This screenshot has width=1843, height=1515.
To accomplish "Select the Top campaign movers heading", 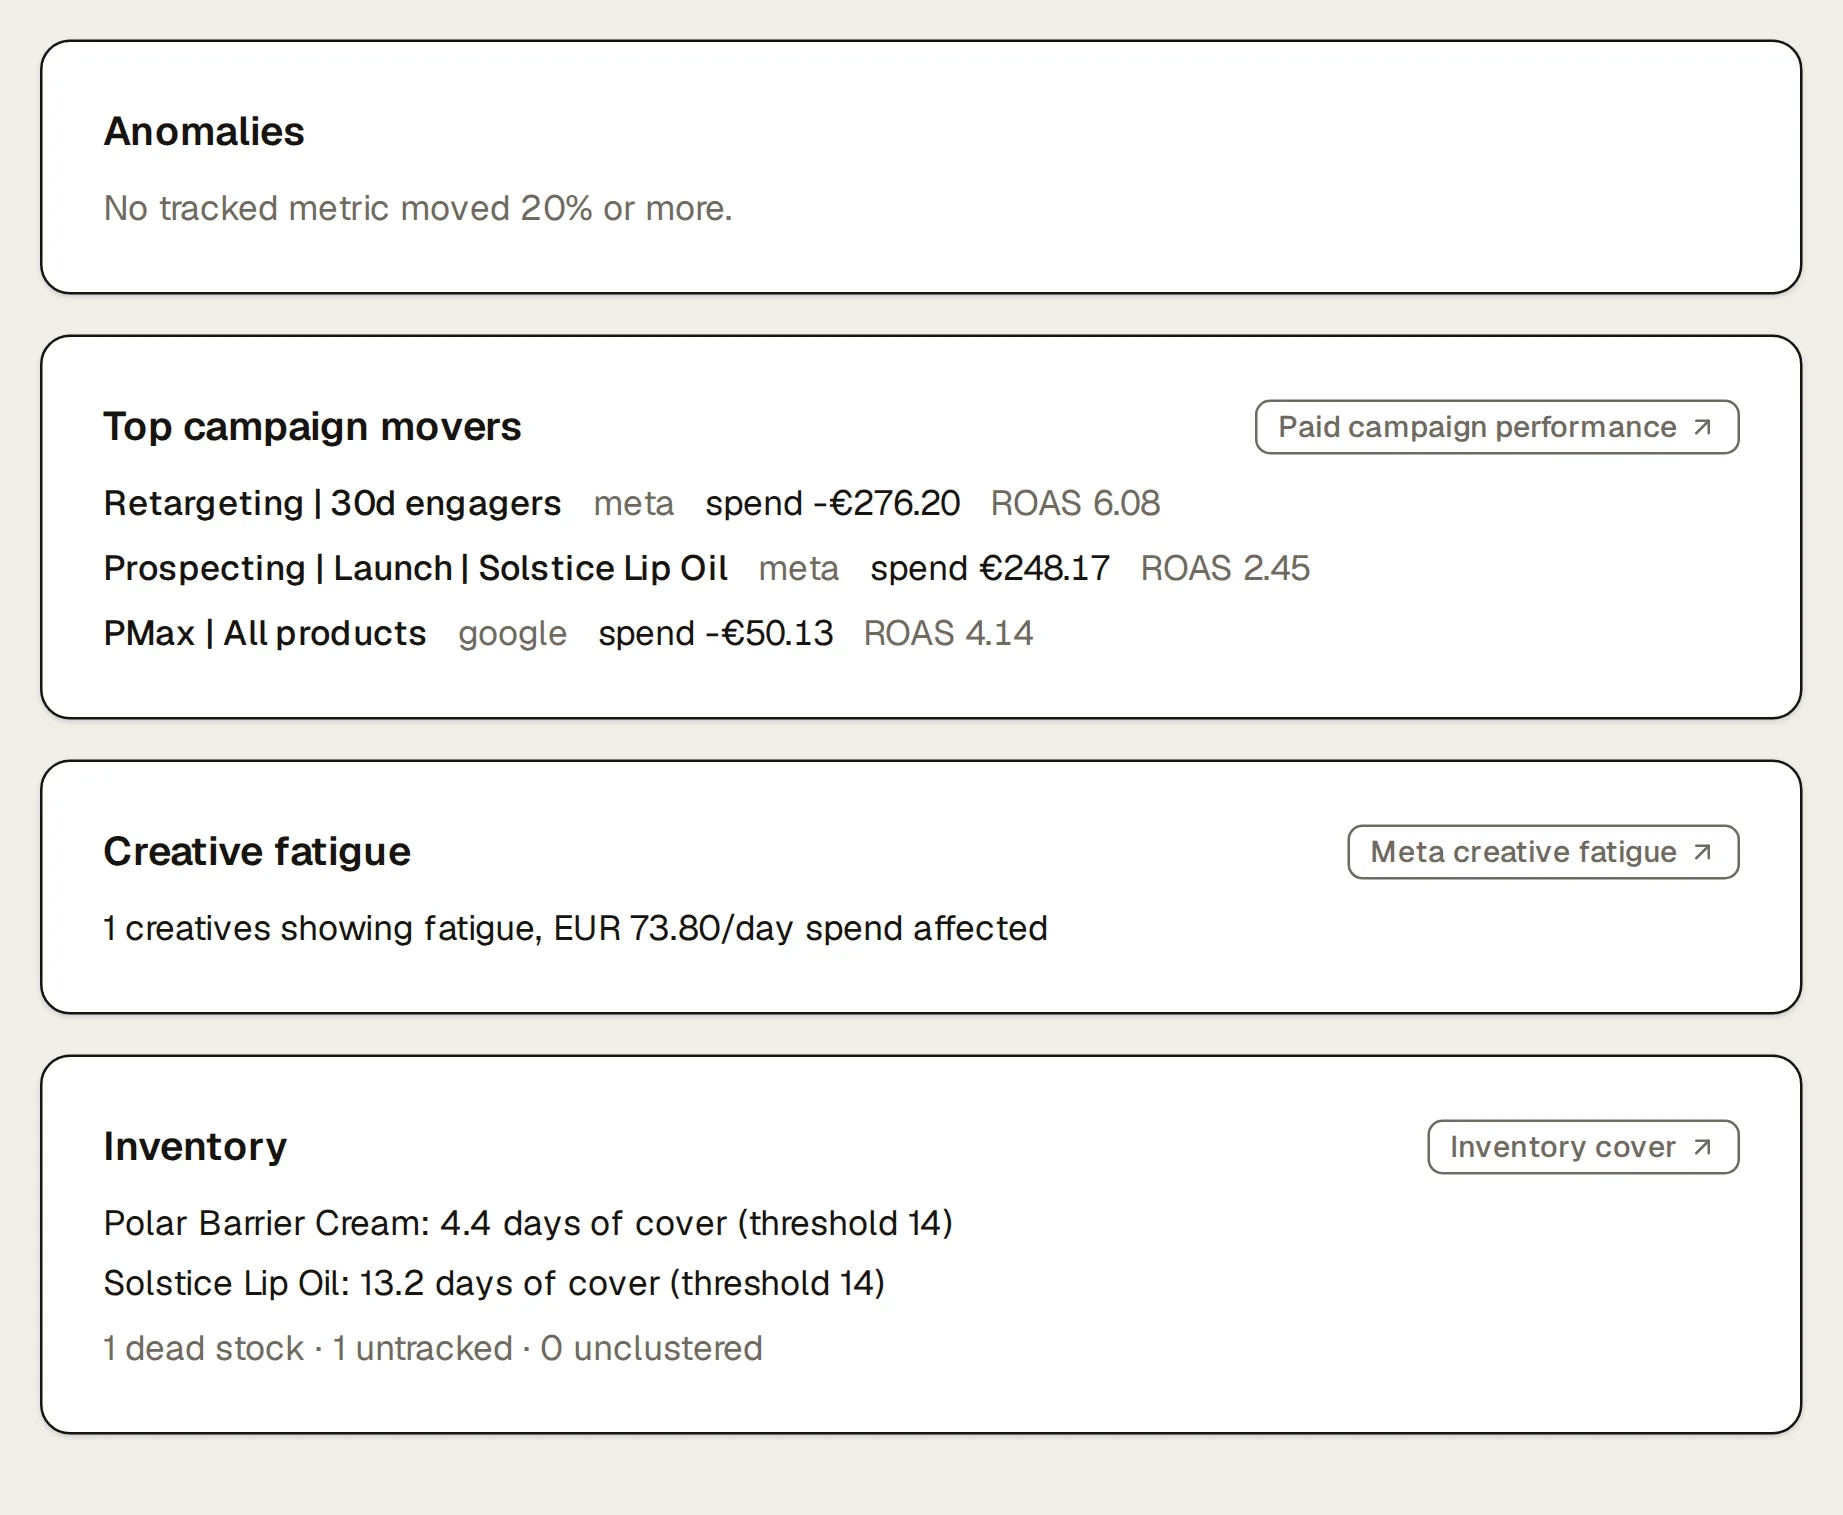I will point(312,427).
